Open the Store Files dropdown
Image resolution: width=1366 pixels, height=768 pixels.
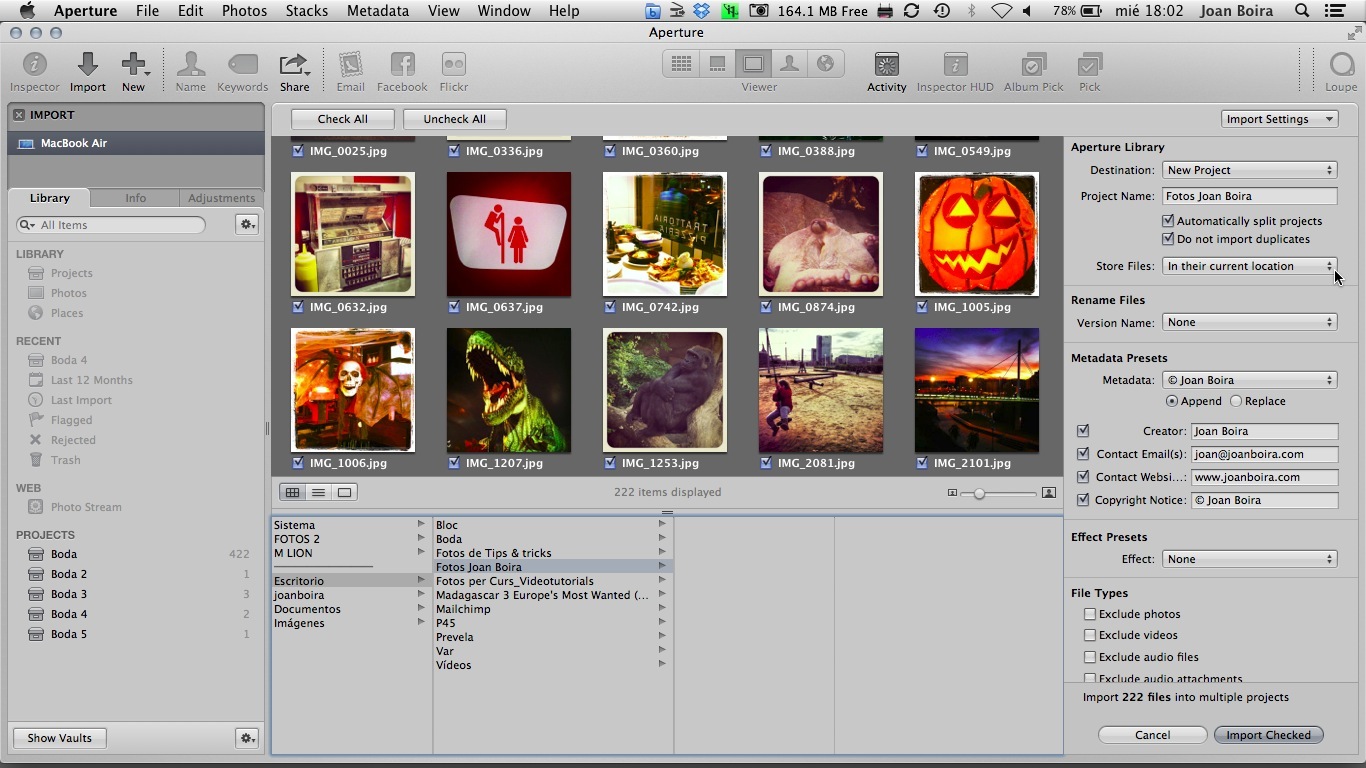(1250, 266)
